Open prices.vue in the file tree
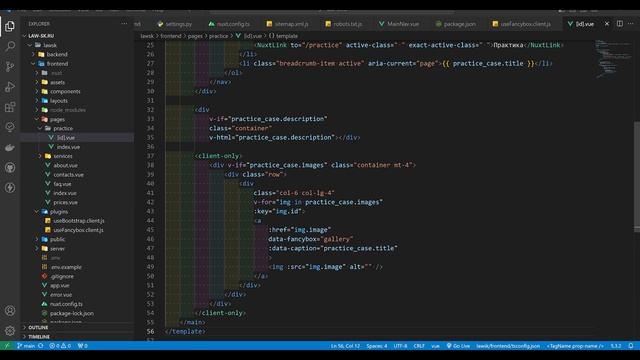Viewport: 640px width, 360px height. (x=78, y=202)
